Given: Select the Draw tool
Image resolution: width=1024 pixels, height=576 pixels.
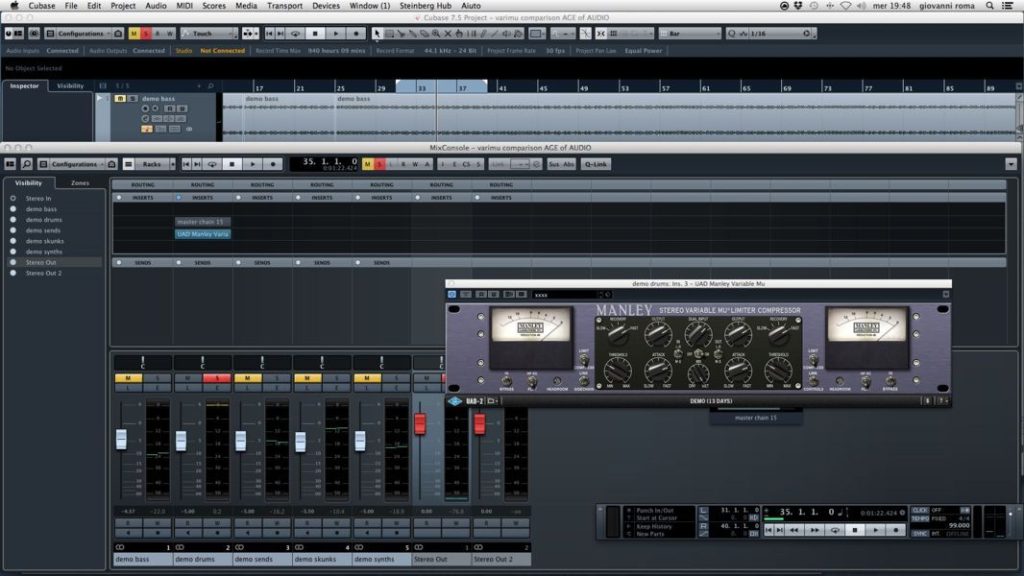Looking at the screenshot, I should (482, 36).
